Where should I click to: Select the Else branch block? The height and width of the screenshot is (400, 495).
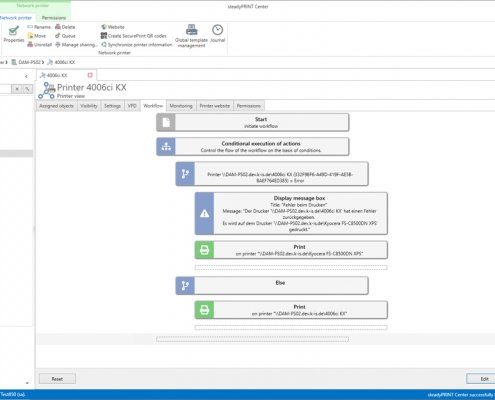[272, 286]
